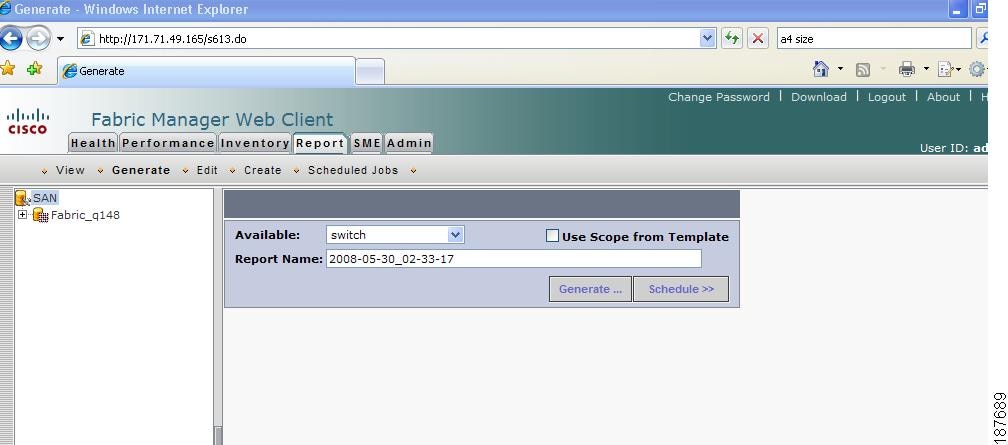Image resolution: width=1008 pixels, height=445 pixels.
Task: Switch to the Admin tab
Action: 409,143
